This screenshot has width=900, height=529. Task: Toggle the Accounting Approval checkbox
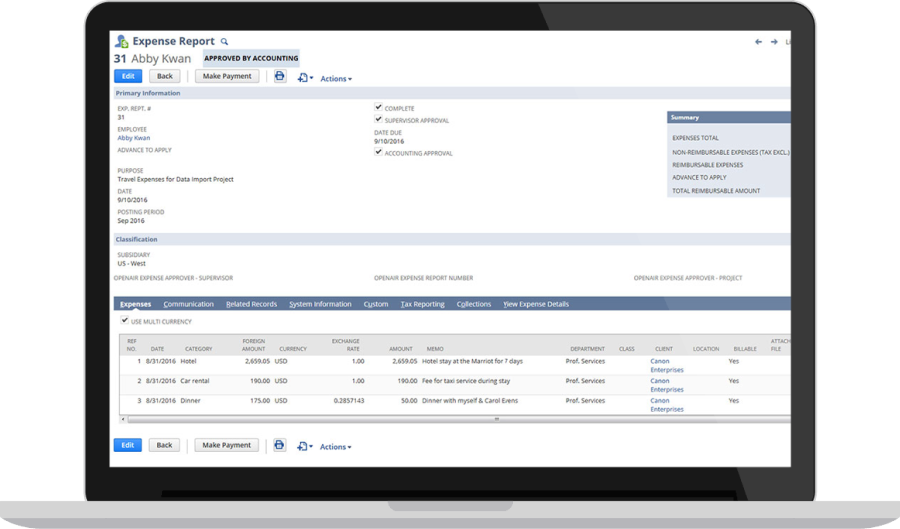378,151
